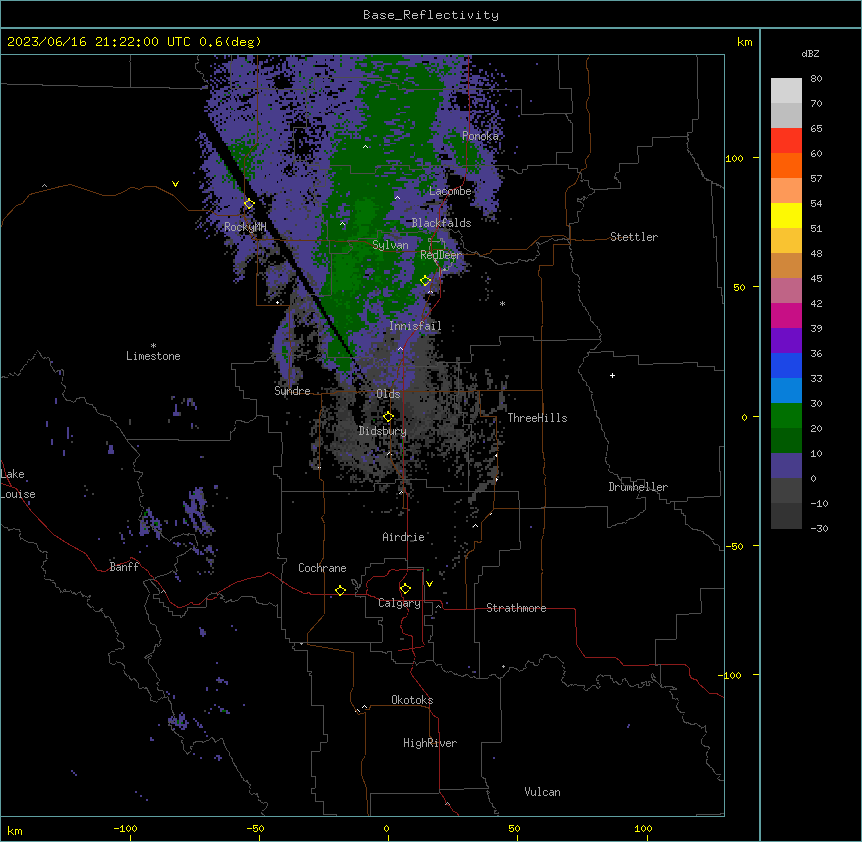The image size is (862, 842).
Task: Click the Airdrie label
Action: point(404,537)
